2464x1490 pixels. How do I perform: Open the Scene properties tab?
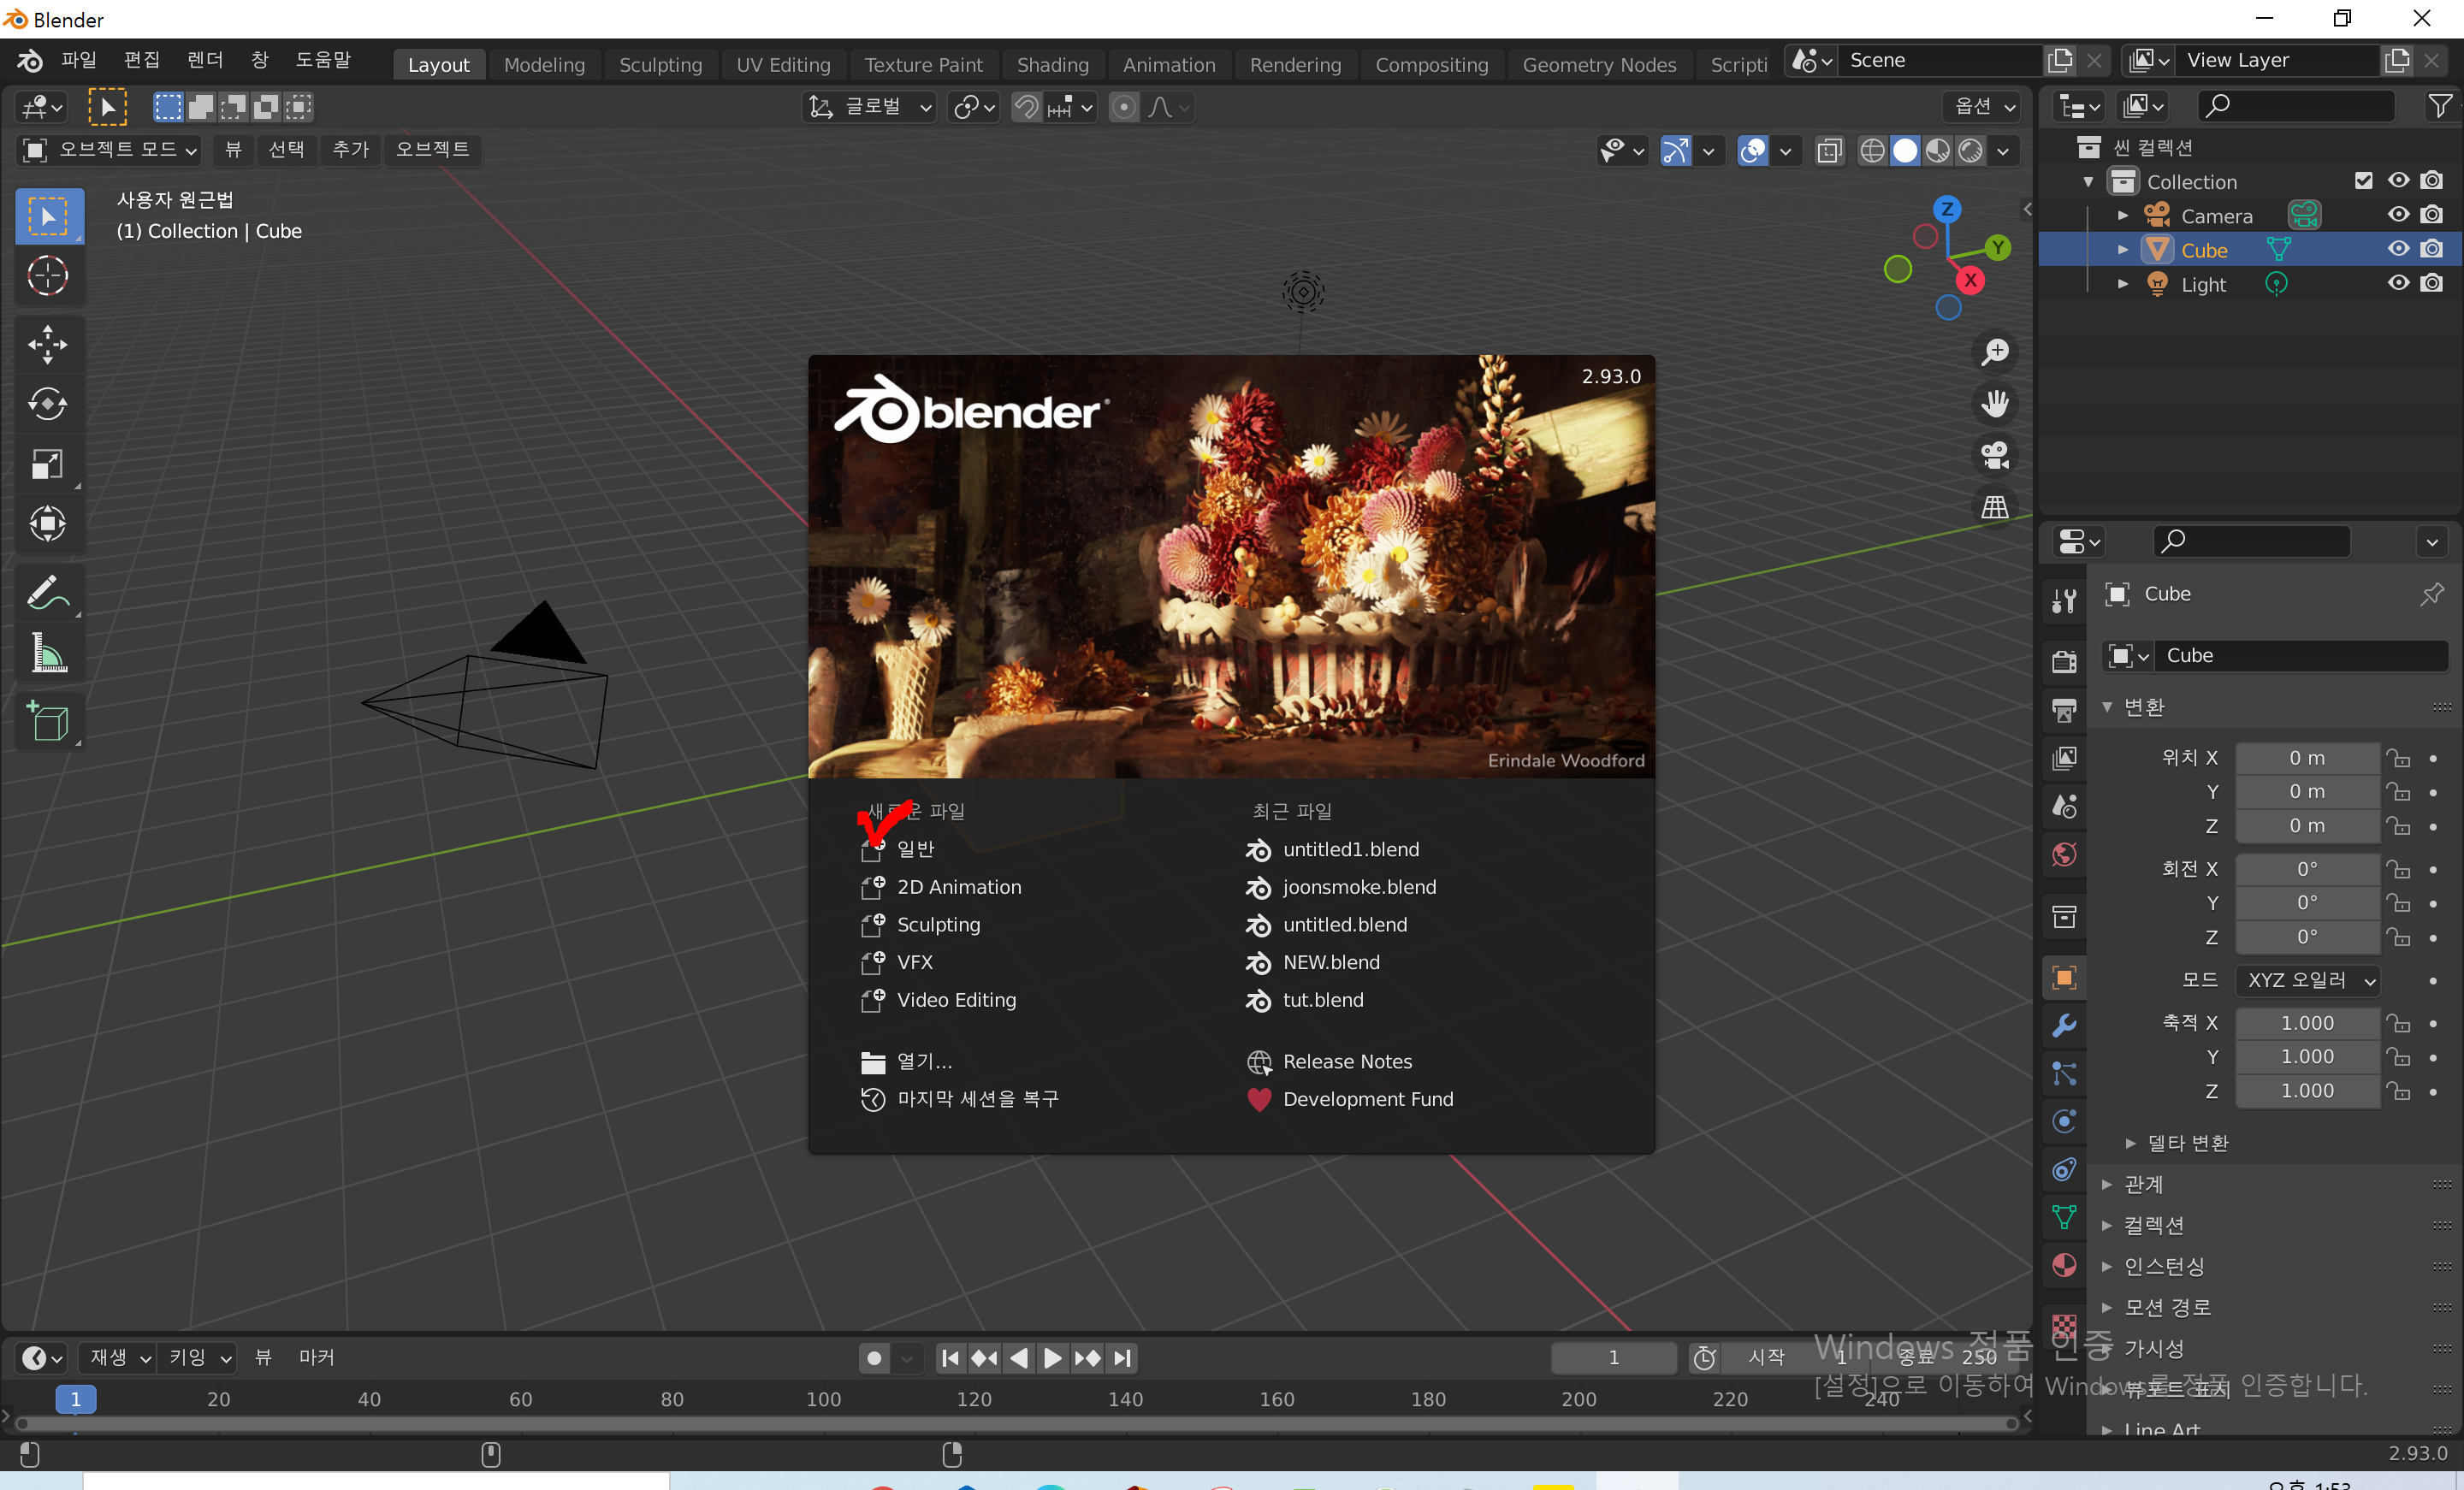[x=2064, y=806]
